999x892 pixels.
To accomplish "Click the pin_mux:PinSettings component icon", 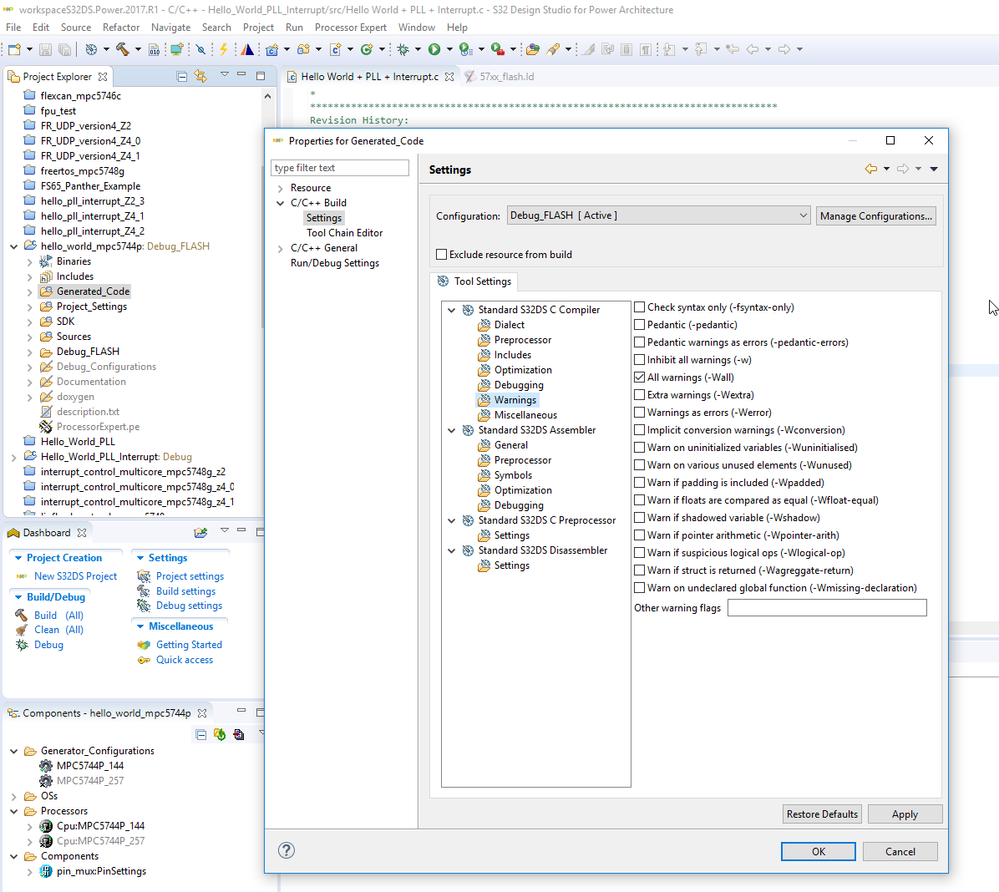I will (46, 871).
